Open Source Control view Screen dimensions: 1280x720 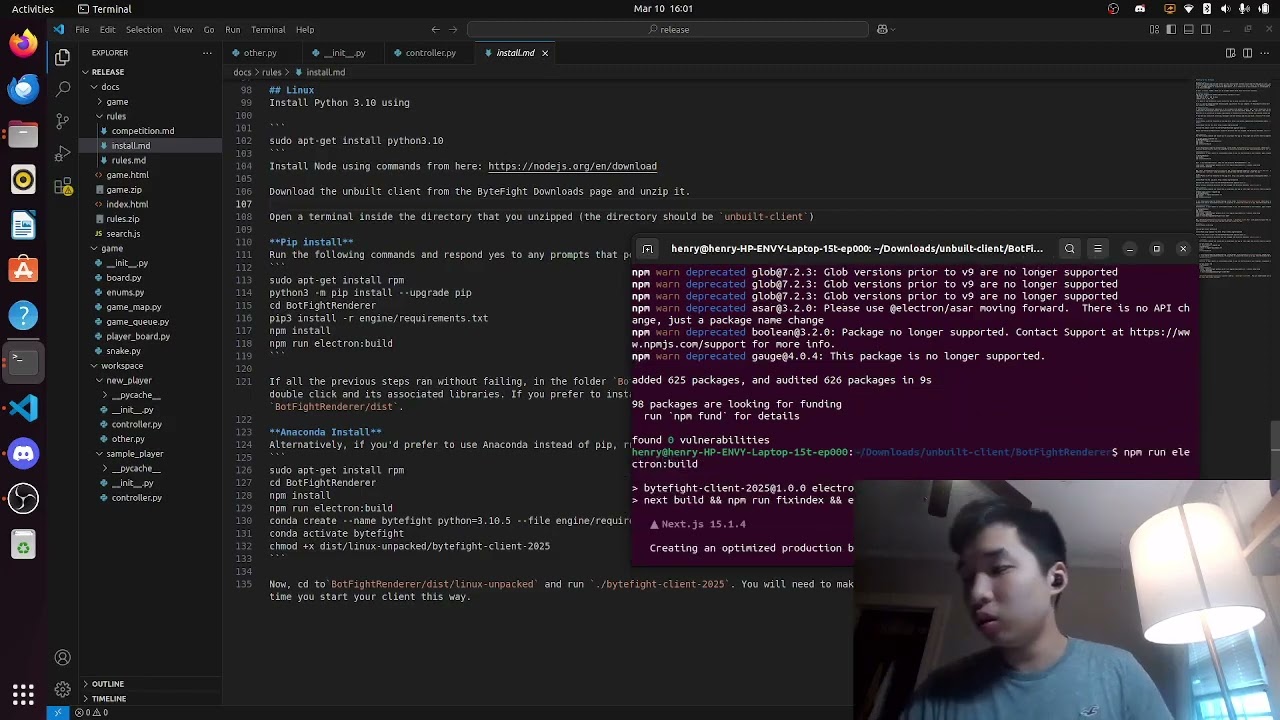[x=62, y=121]
